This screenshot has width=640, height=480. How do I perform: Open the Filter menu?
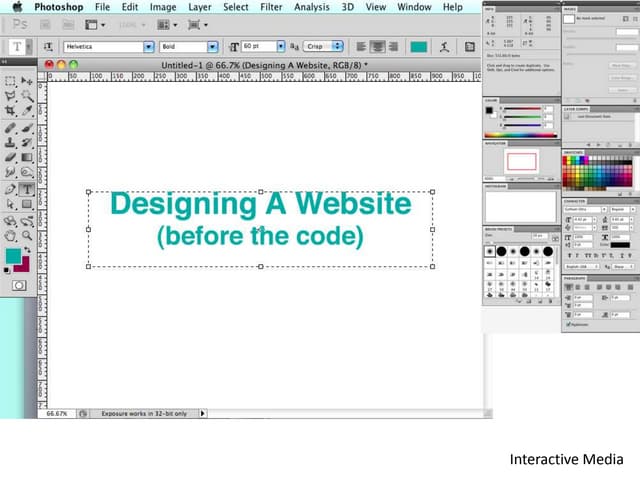pyautogui.click(x=271, y=7)
